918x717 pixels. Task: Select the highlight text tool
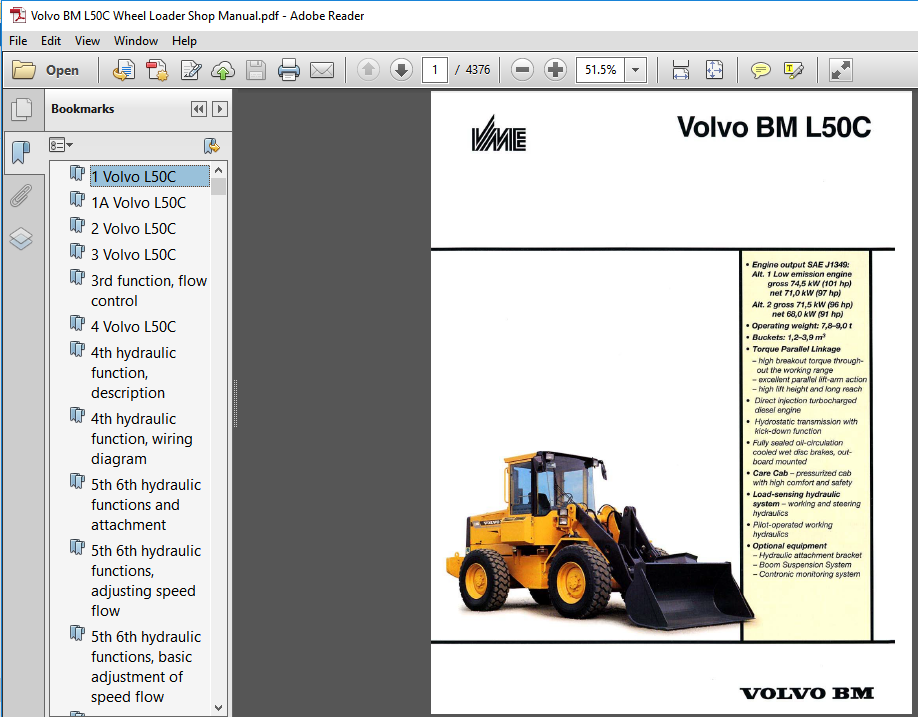tap(793, 70)
